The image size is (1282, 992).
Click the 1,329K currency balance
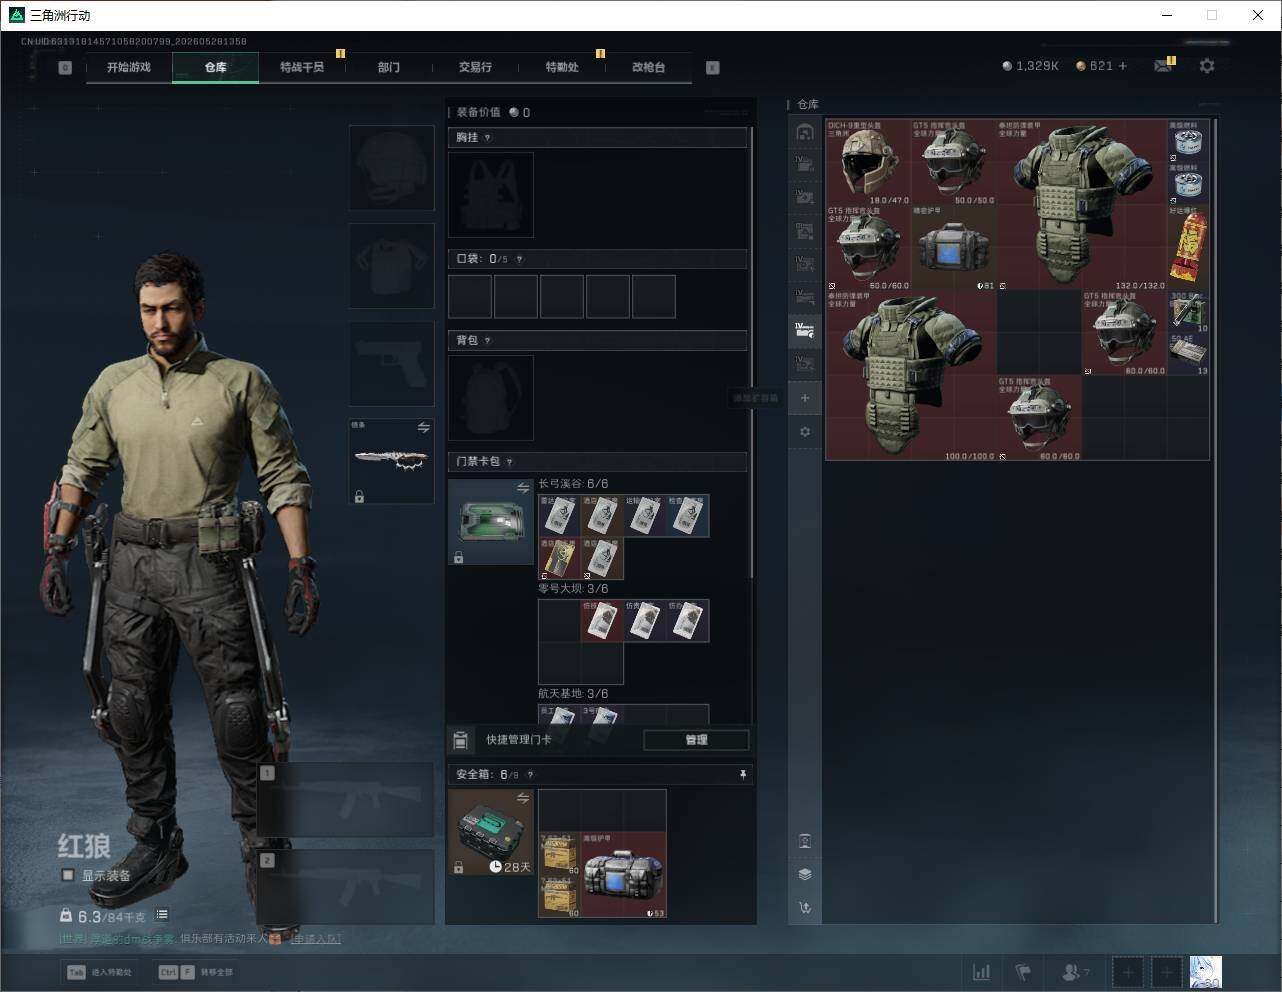[1030, 66]
